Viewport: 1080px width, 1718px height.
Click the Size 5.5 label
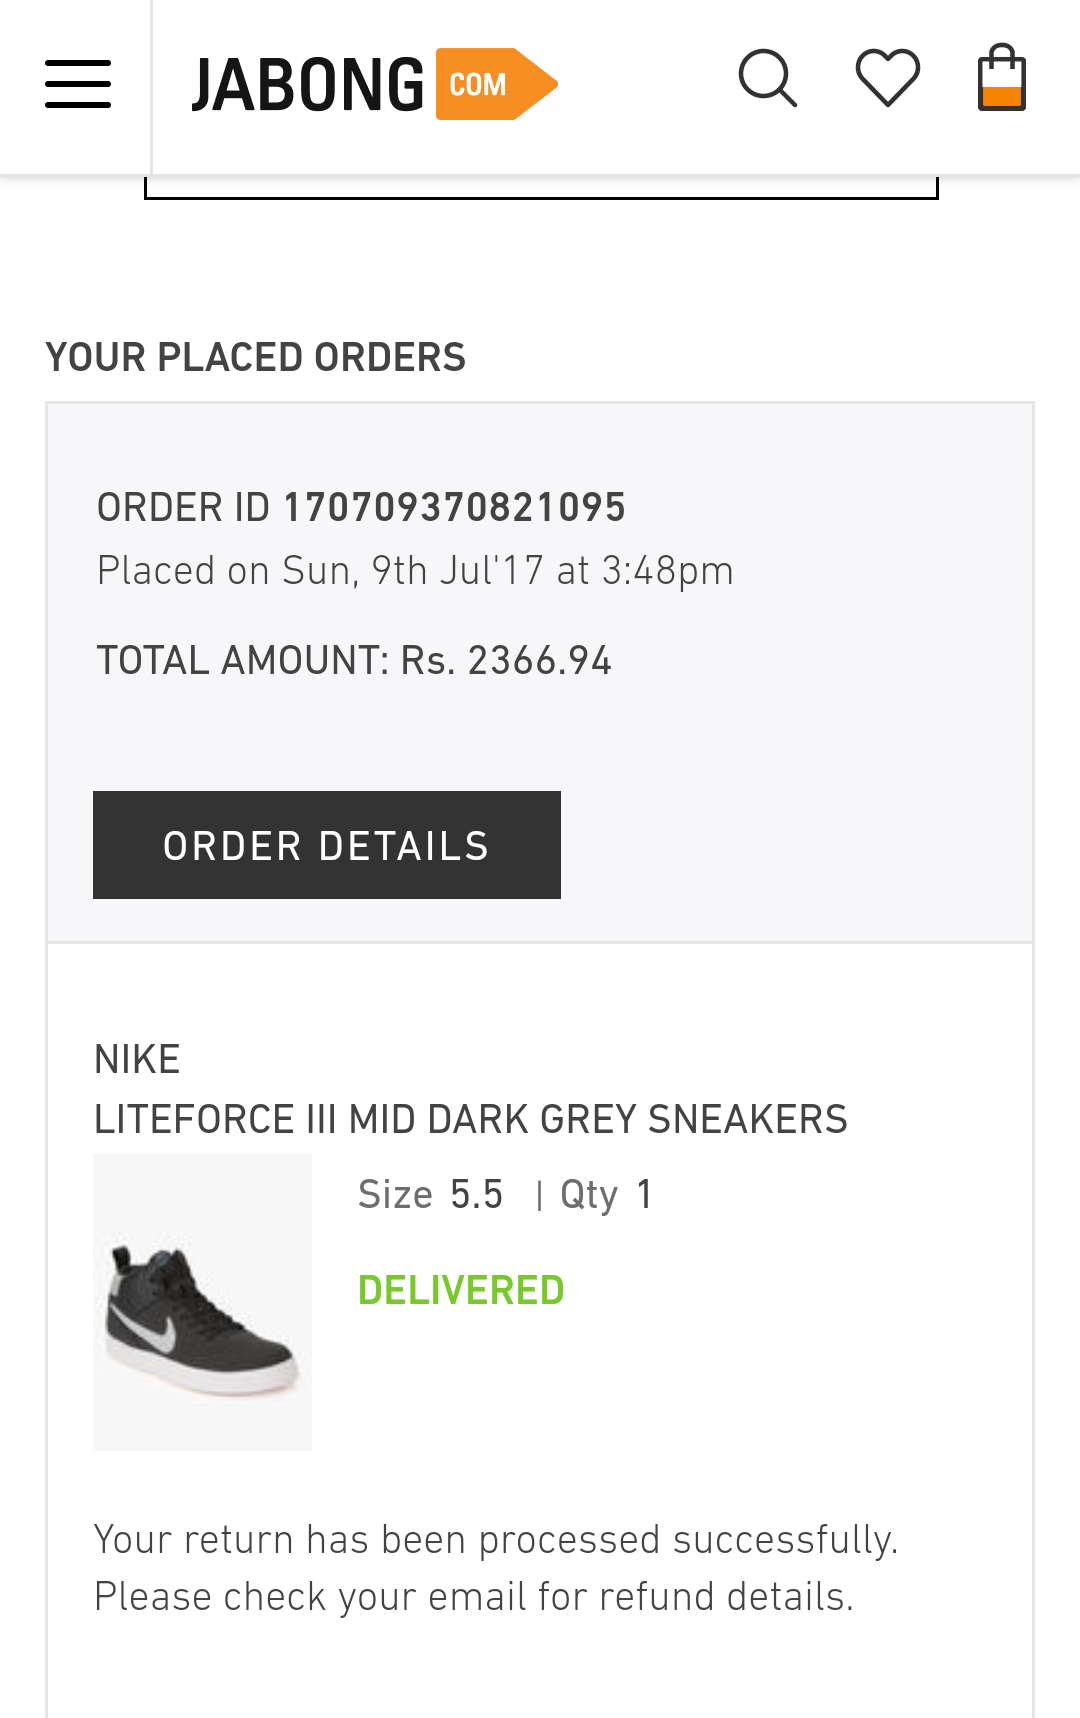431,1194
